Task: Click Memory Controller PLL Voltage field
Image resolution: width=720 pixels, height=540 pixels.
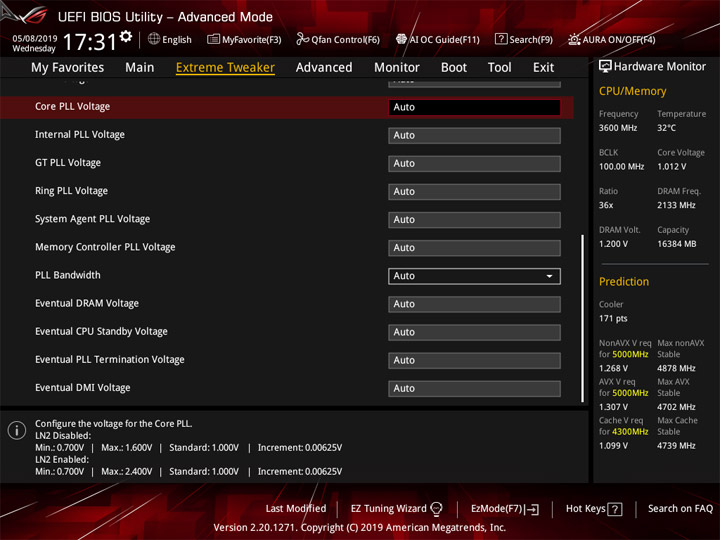Action: click(474, 248)
